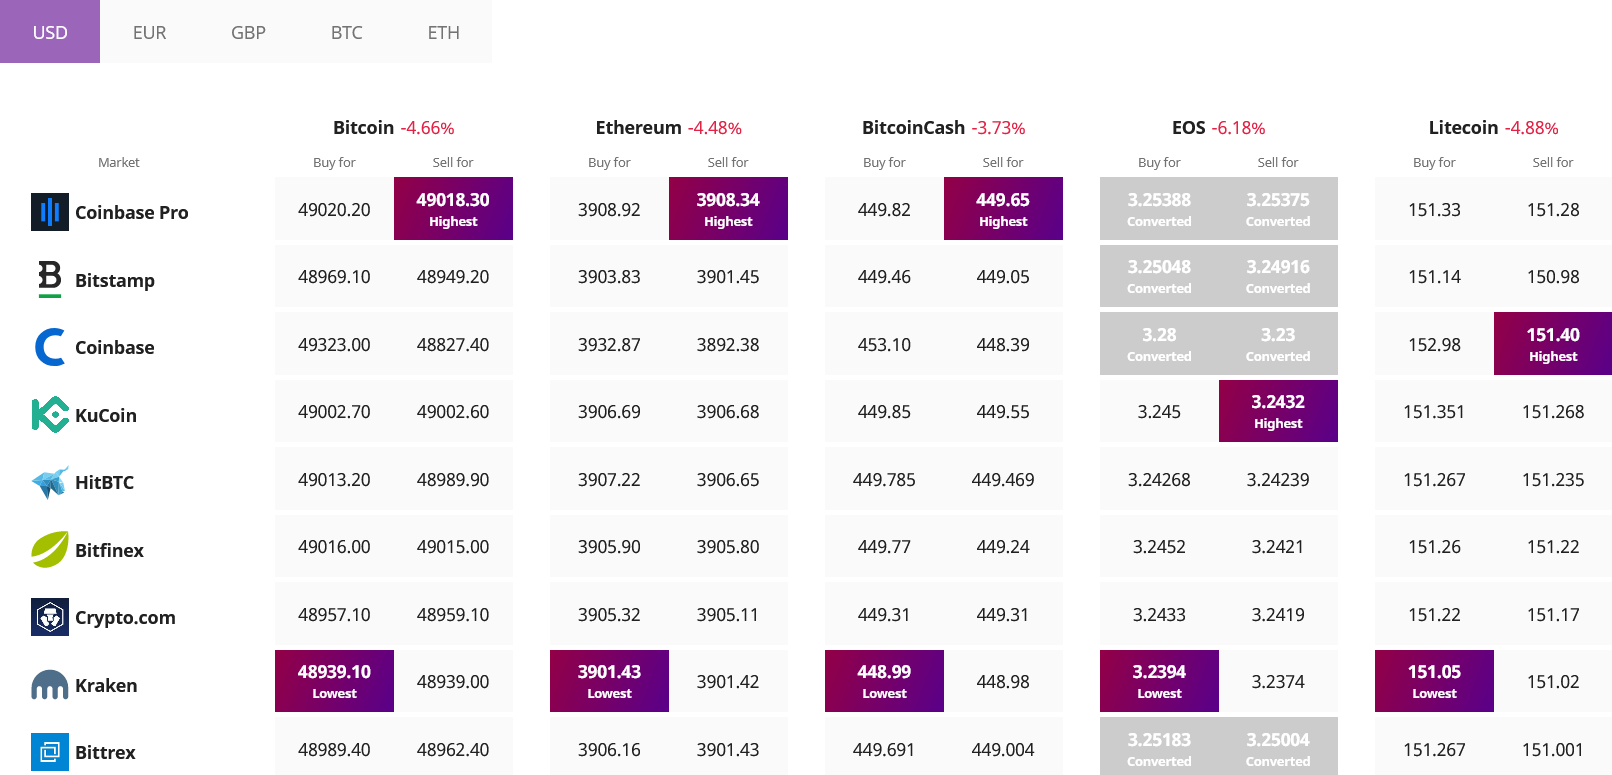Click the BitcoinCash column heading

(913, 127)
